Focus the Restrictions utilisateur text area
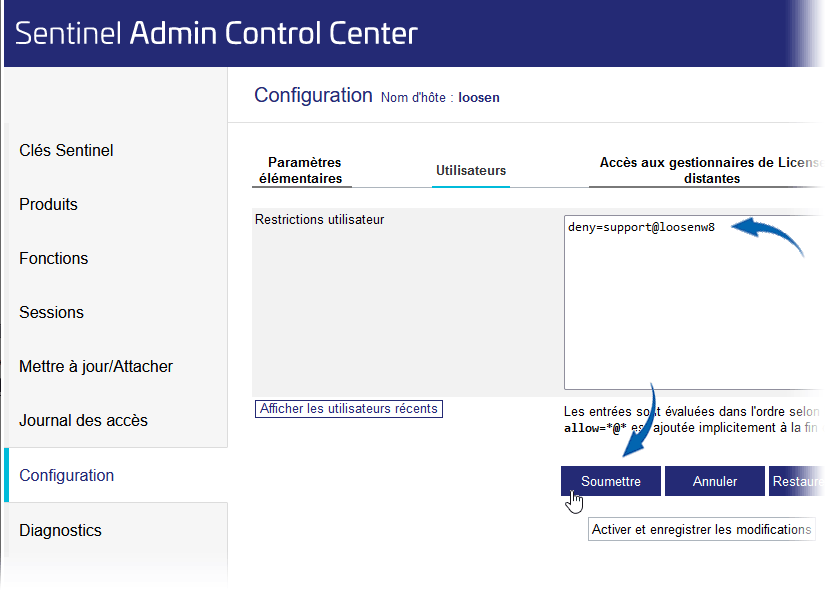The image size is (825, 591). tap(694, 302)
